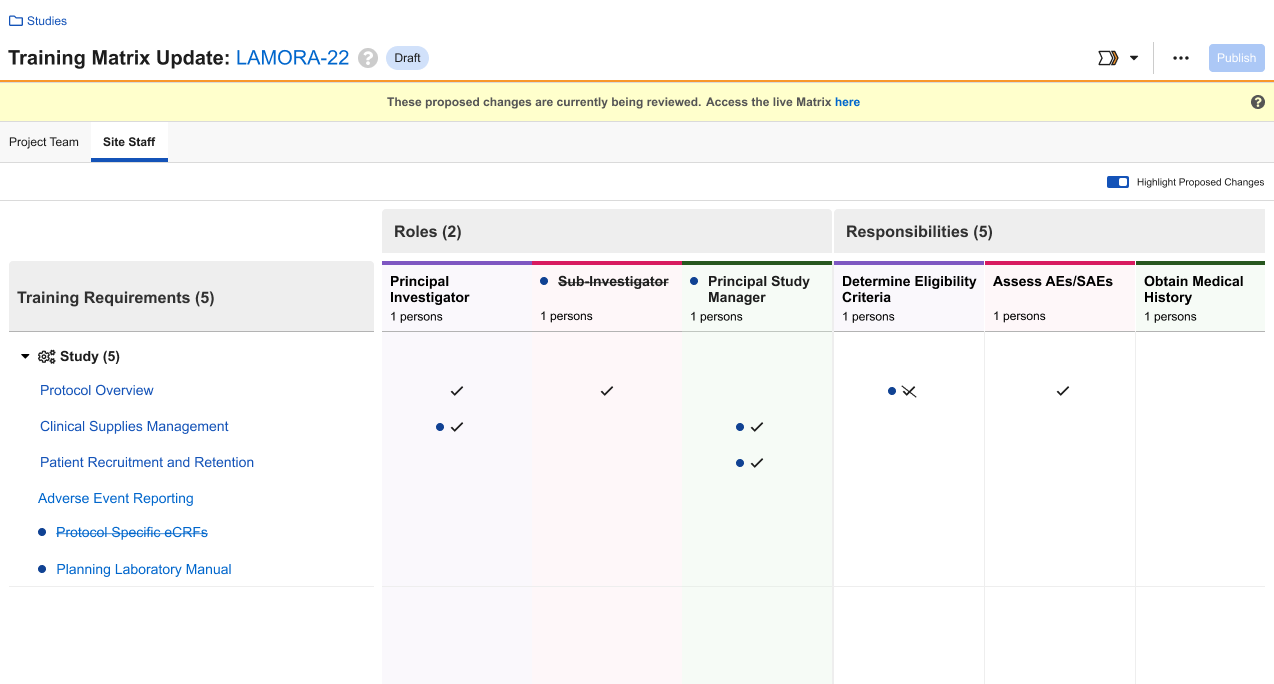
Task: Open the Adverse Event Reporting requirement
Action: point(116,498)
